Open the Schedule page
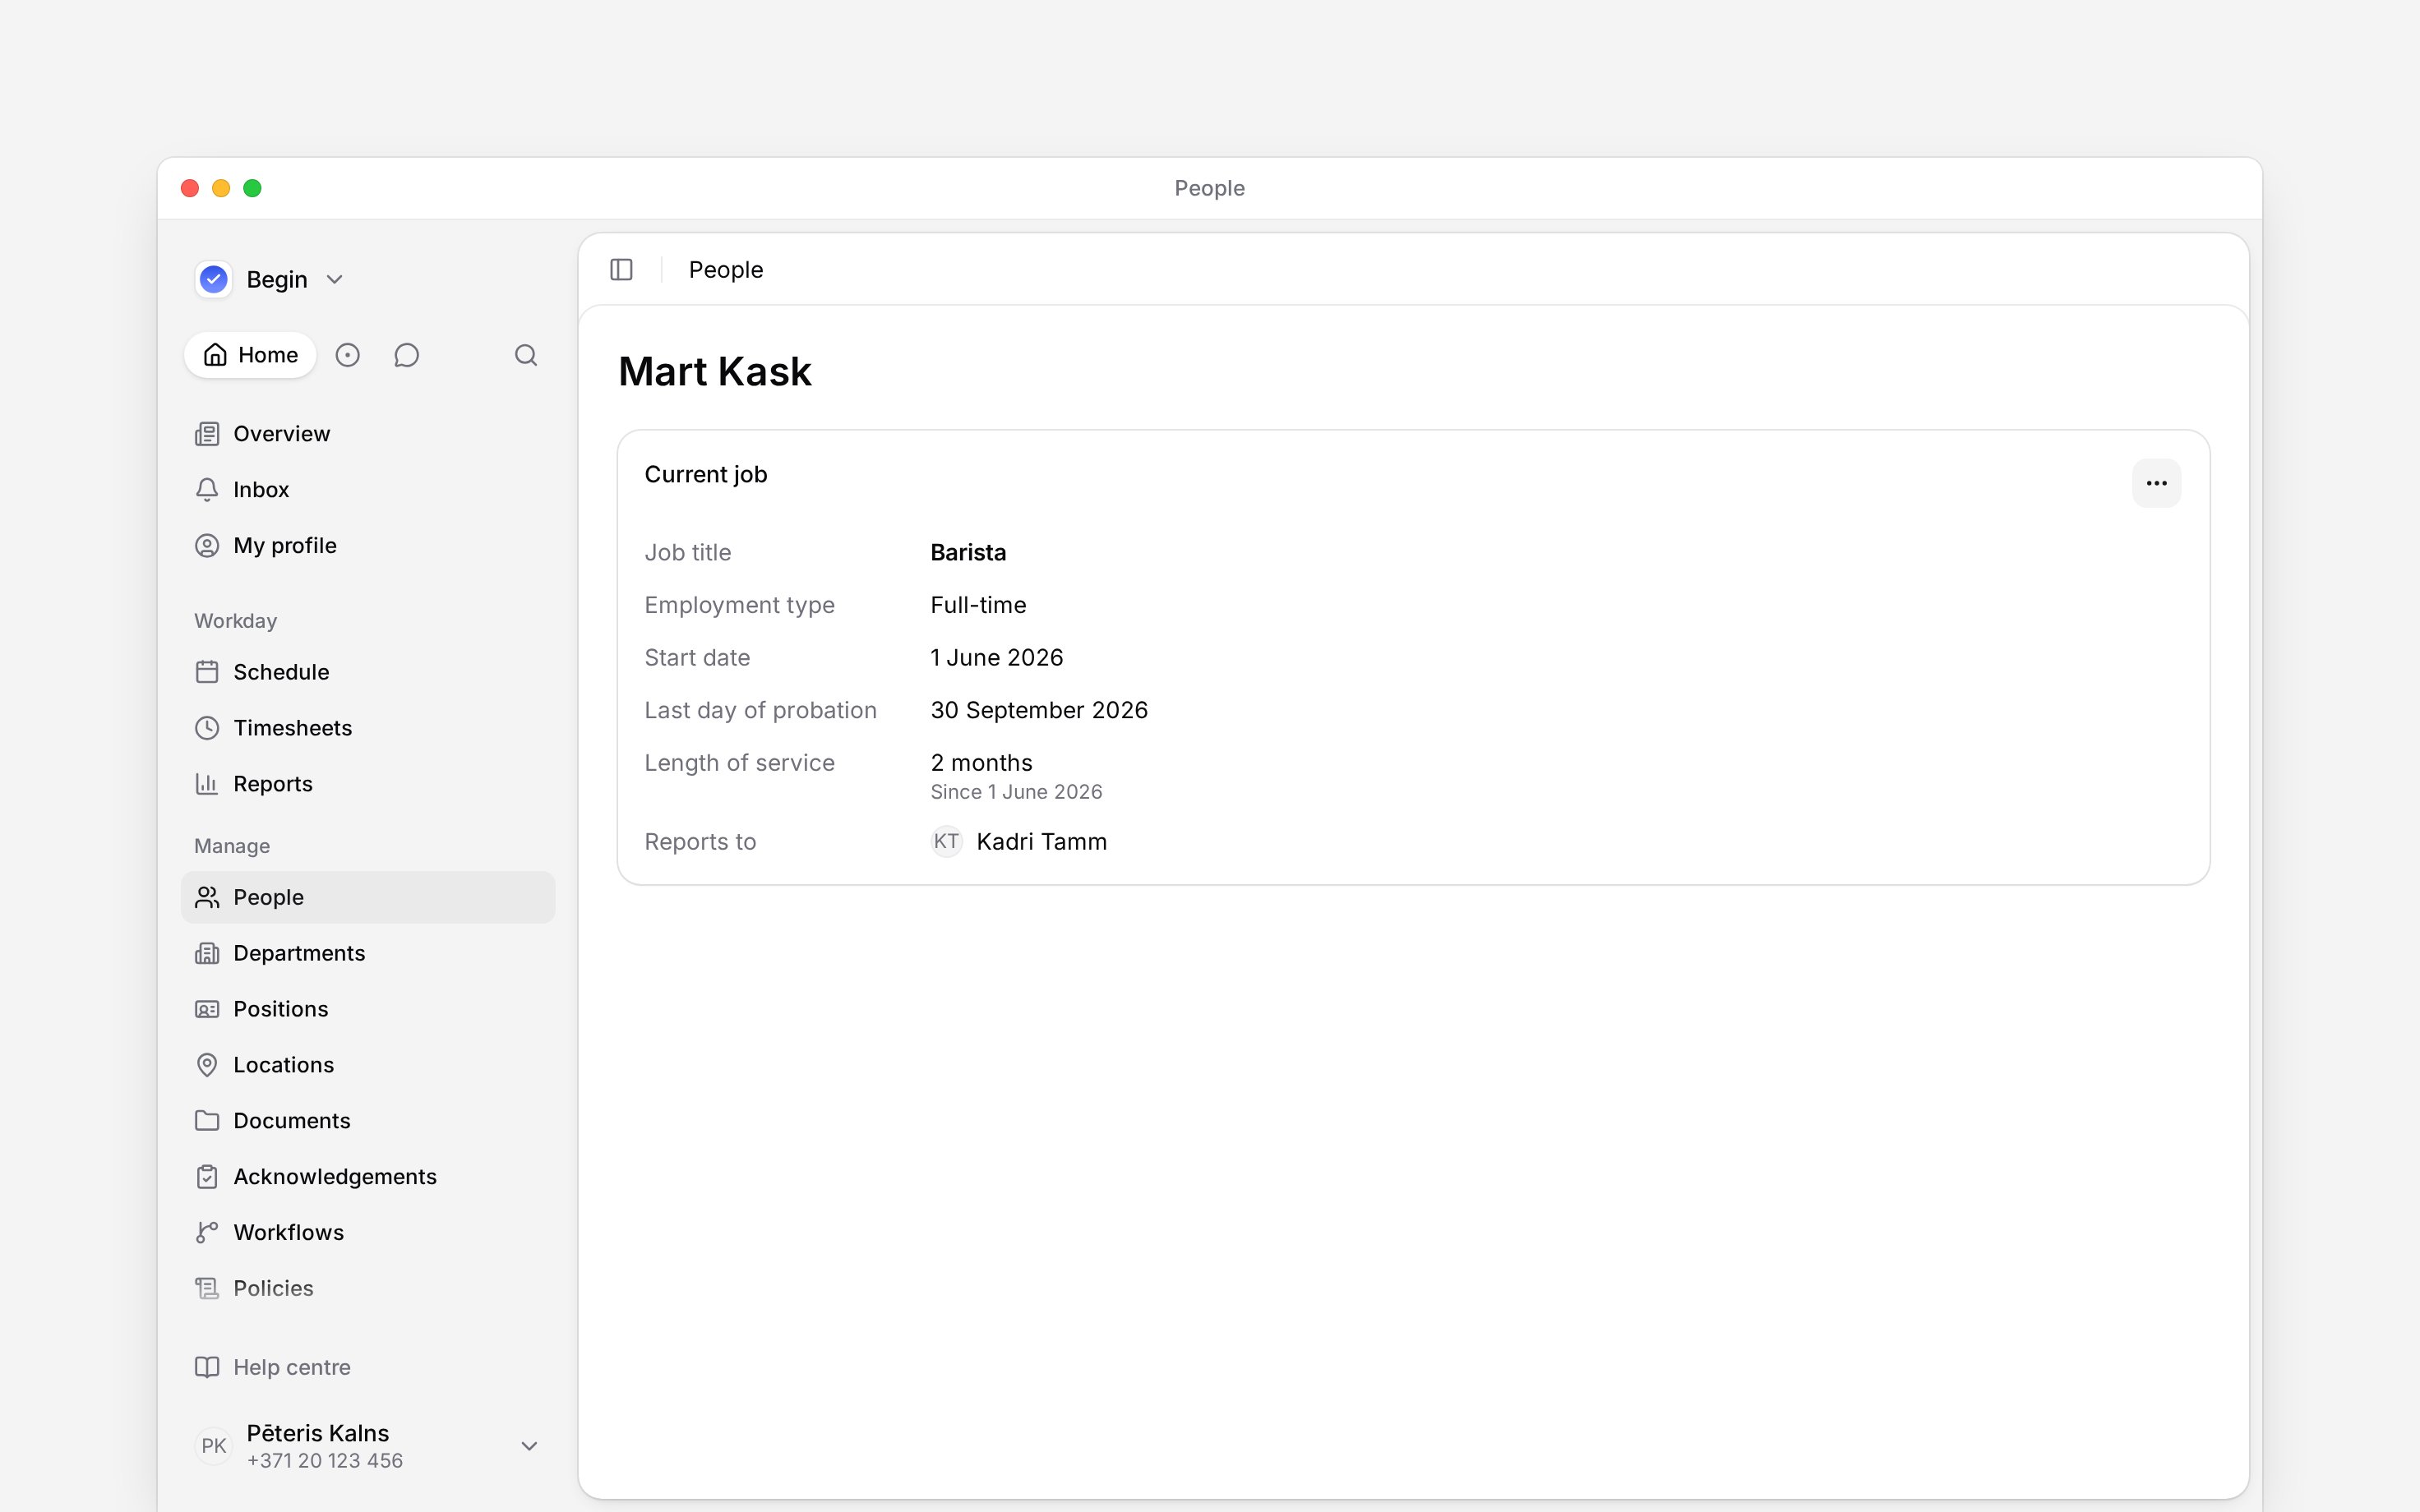Image resolution: width=2420 pixels, height=1512 pixels. (x=368, y=672)
